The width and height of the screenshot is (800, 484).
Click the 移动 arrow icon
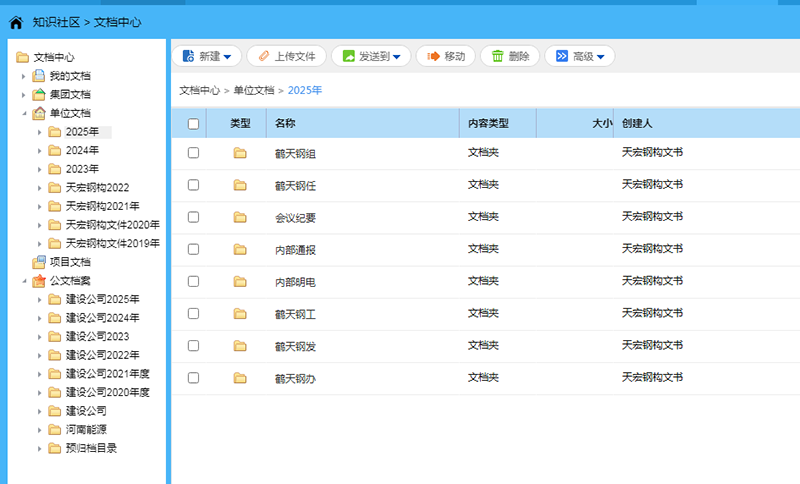point(433,57)
